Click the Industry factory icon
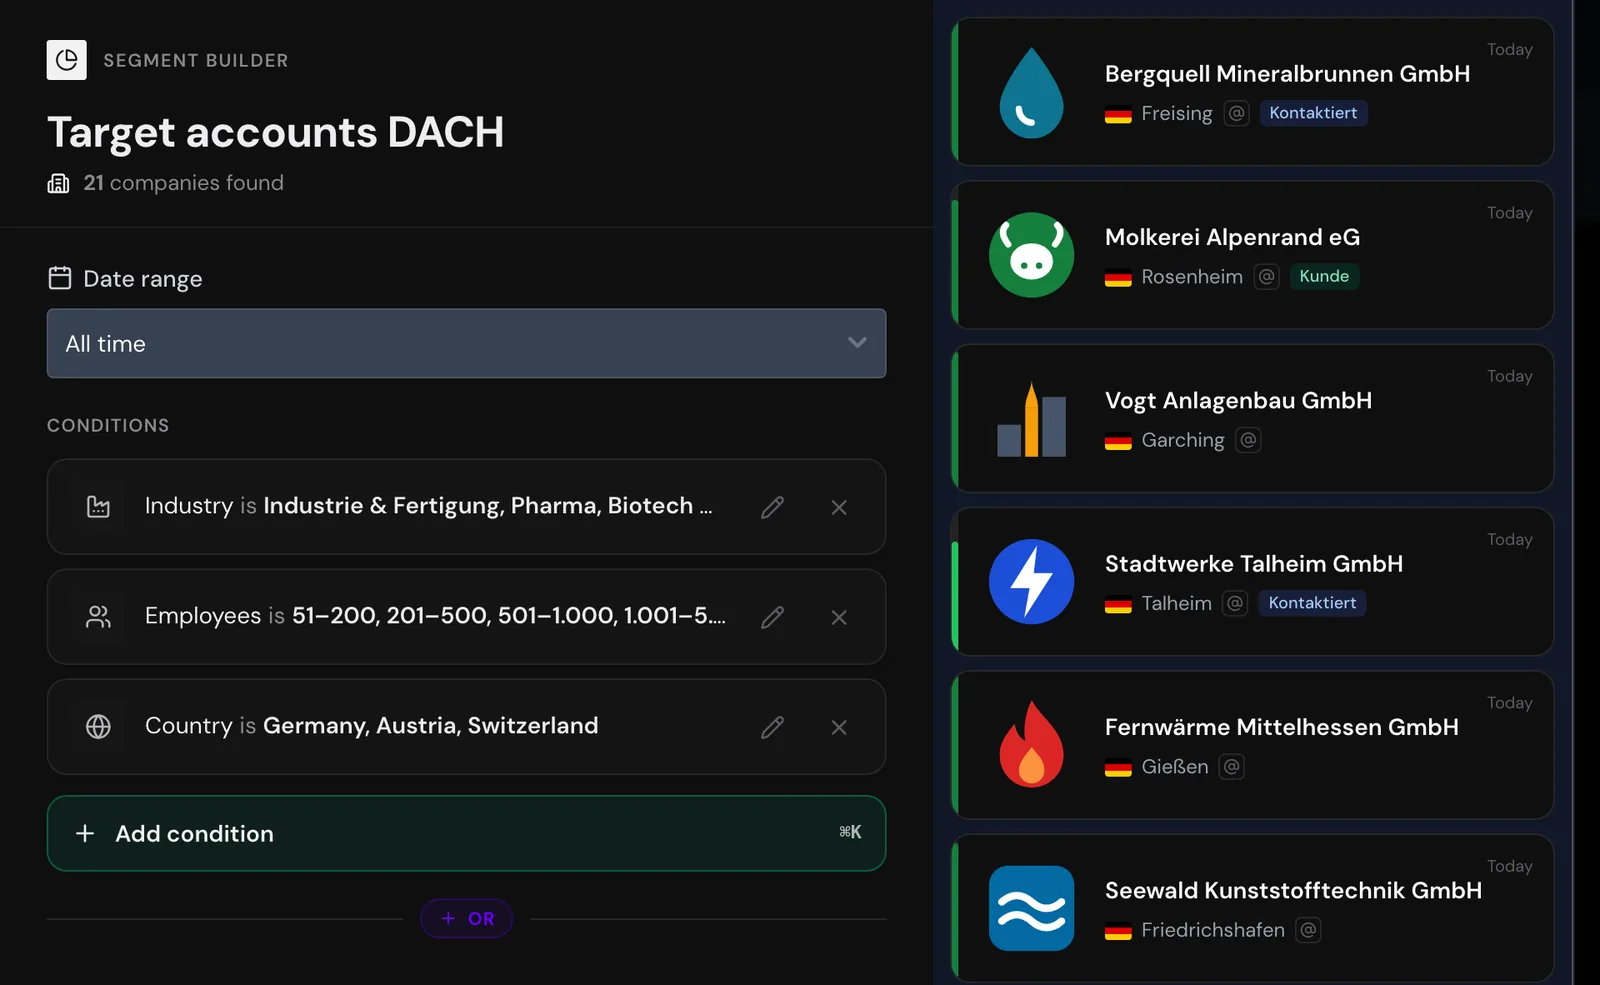This screenshot has height=985, width=1600. [x=98, y=507]
